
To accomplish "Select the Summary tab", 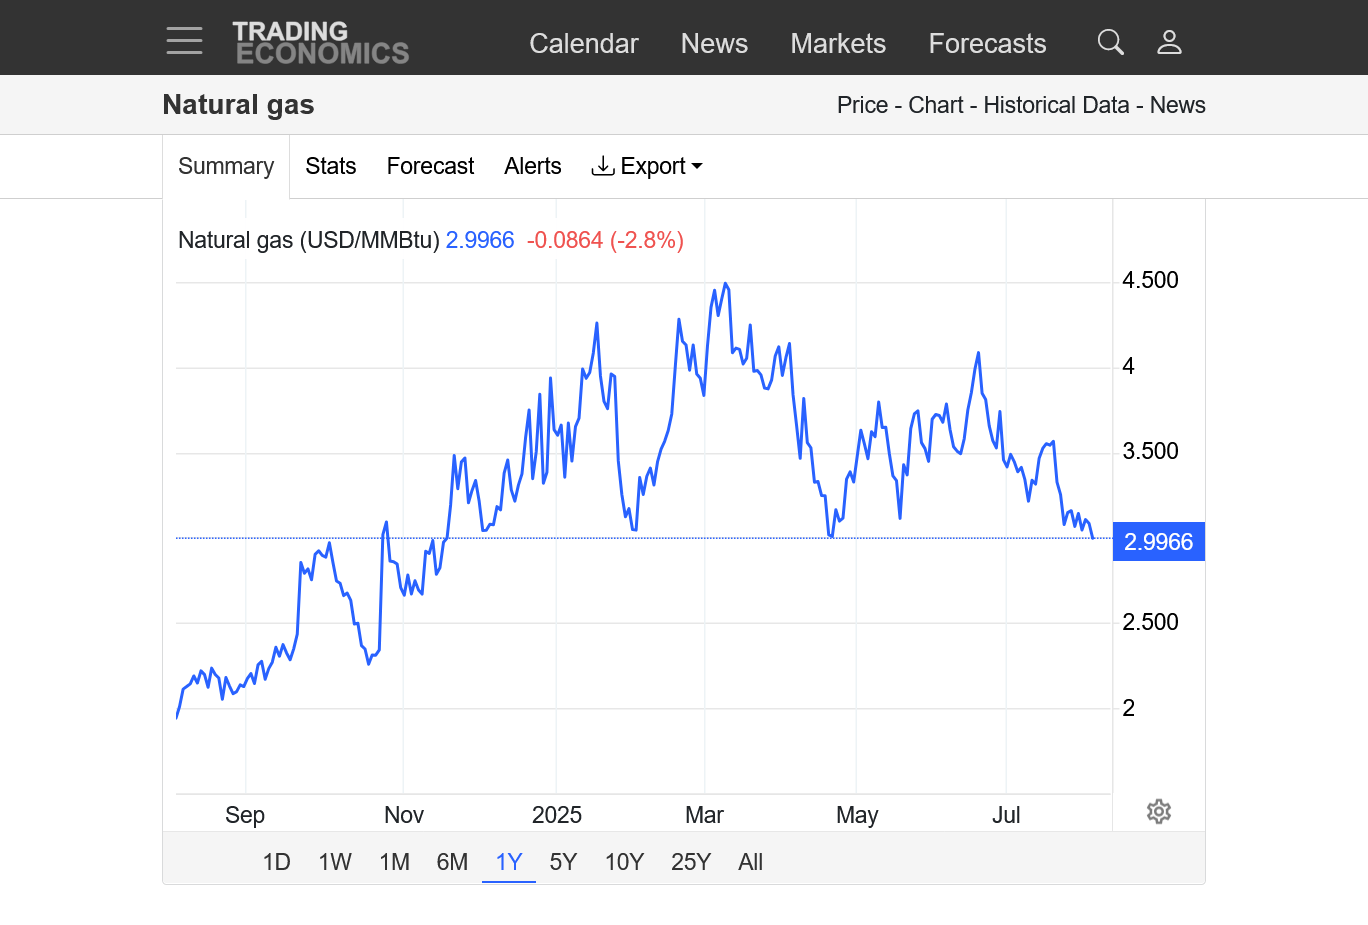I will coord(226,166).
